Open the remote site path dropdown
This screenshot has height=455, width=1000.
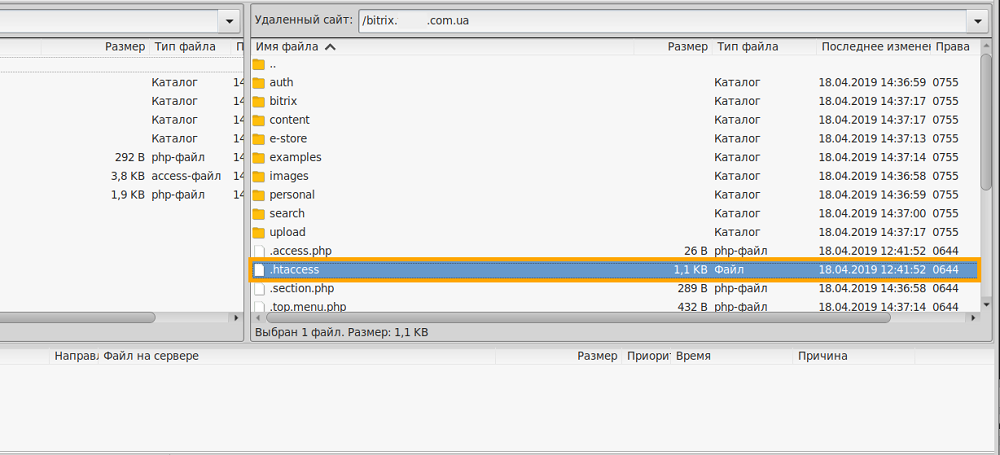pyautogui.click(x=976, y=20)
